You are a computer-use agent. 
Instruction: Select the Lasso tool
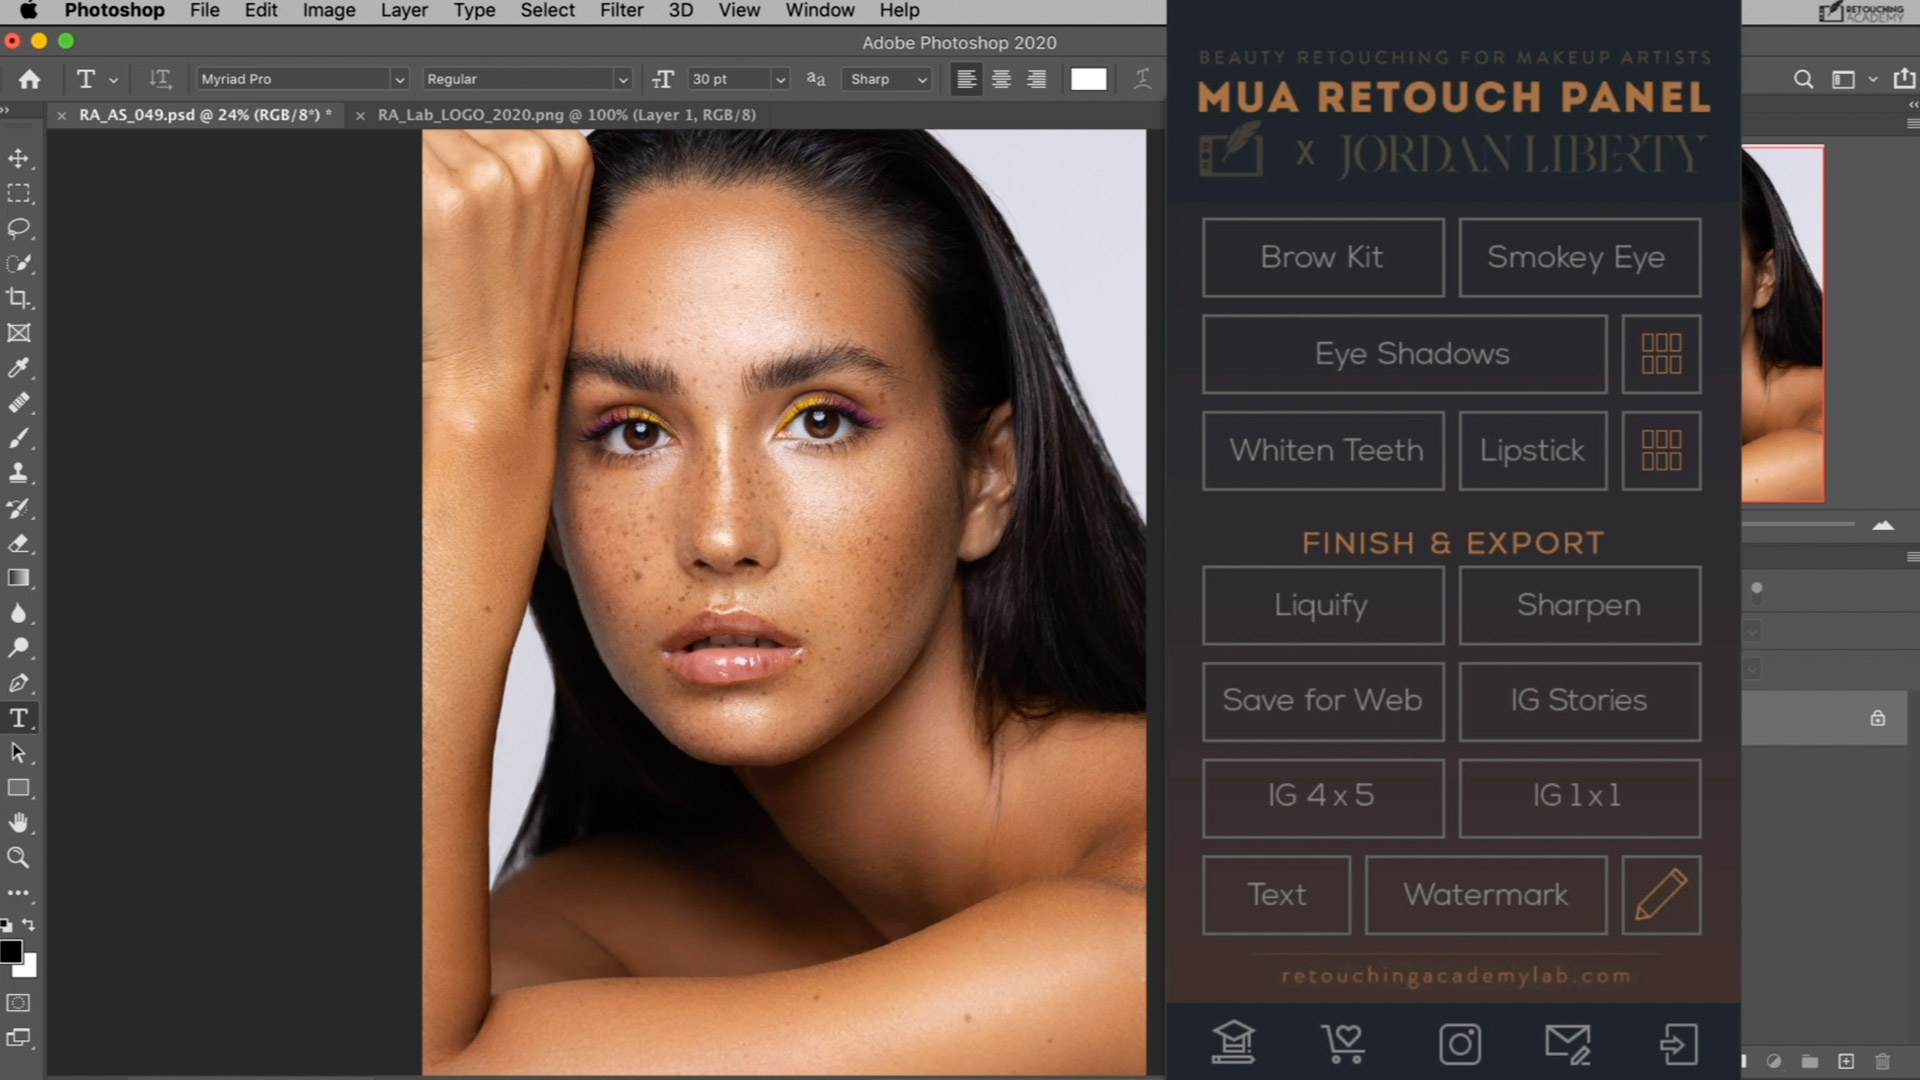point(18,227)
